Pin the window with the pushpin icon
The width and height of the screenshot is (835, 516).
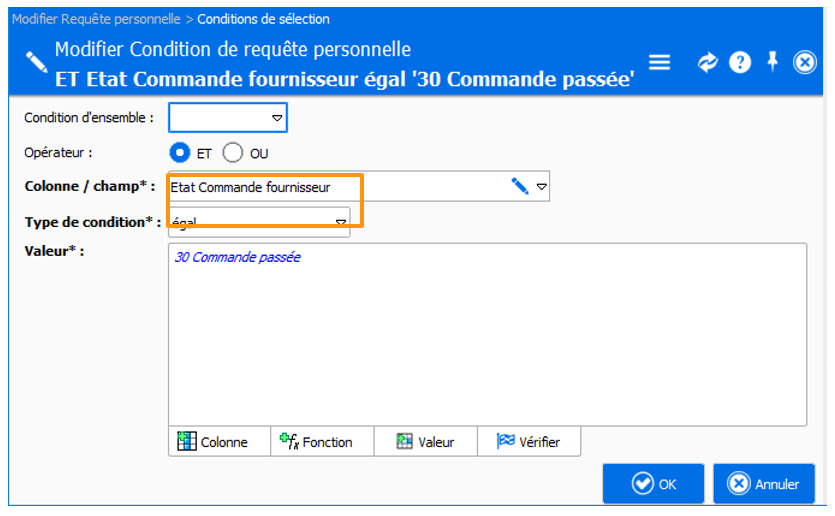click(x=772, y=62)
